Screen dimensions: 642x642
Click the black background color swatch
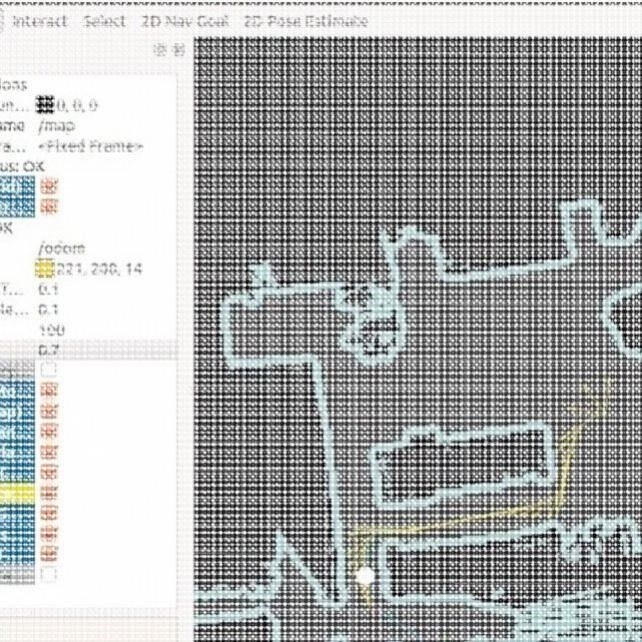[x=45, y=105]
